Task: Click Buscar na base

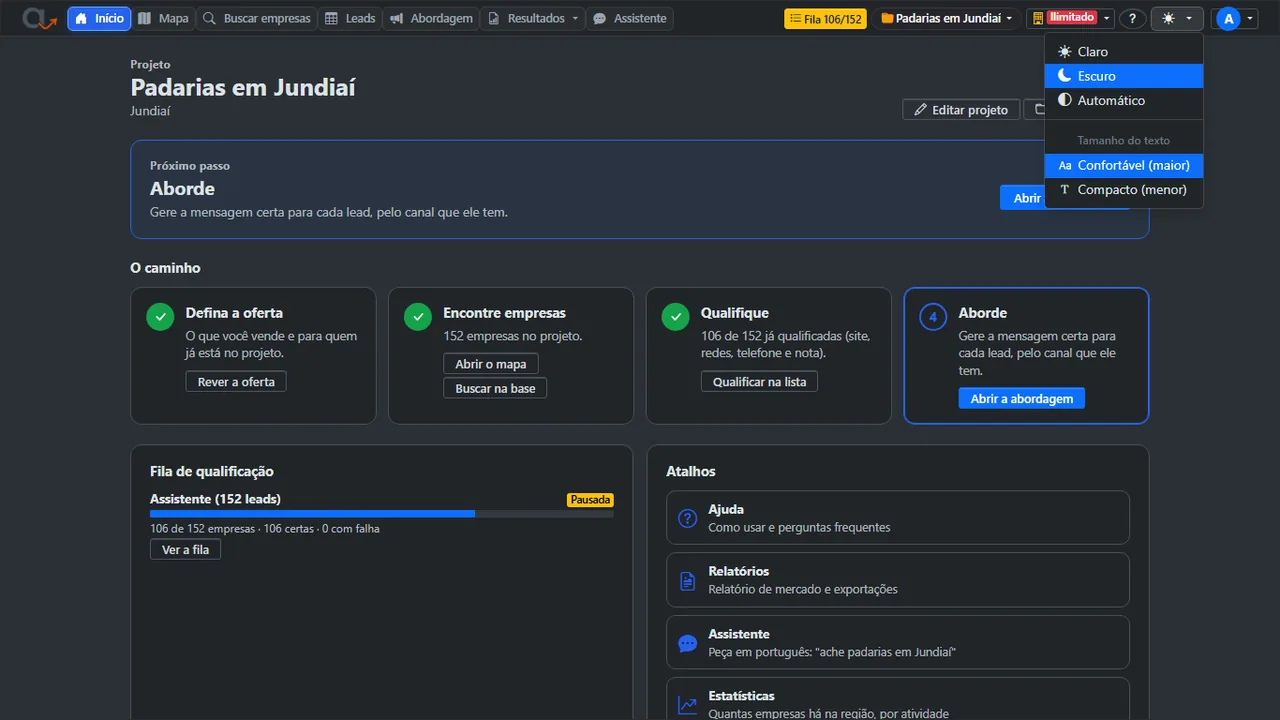Action: (495, 388)
